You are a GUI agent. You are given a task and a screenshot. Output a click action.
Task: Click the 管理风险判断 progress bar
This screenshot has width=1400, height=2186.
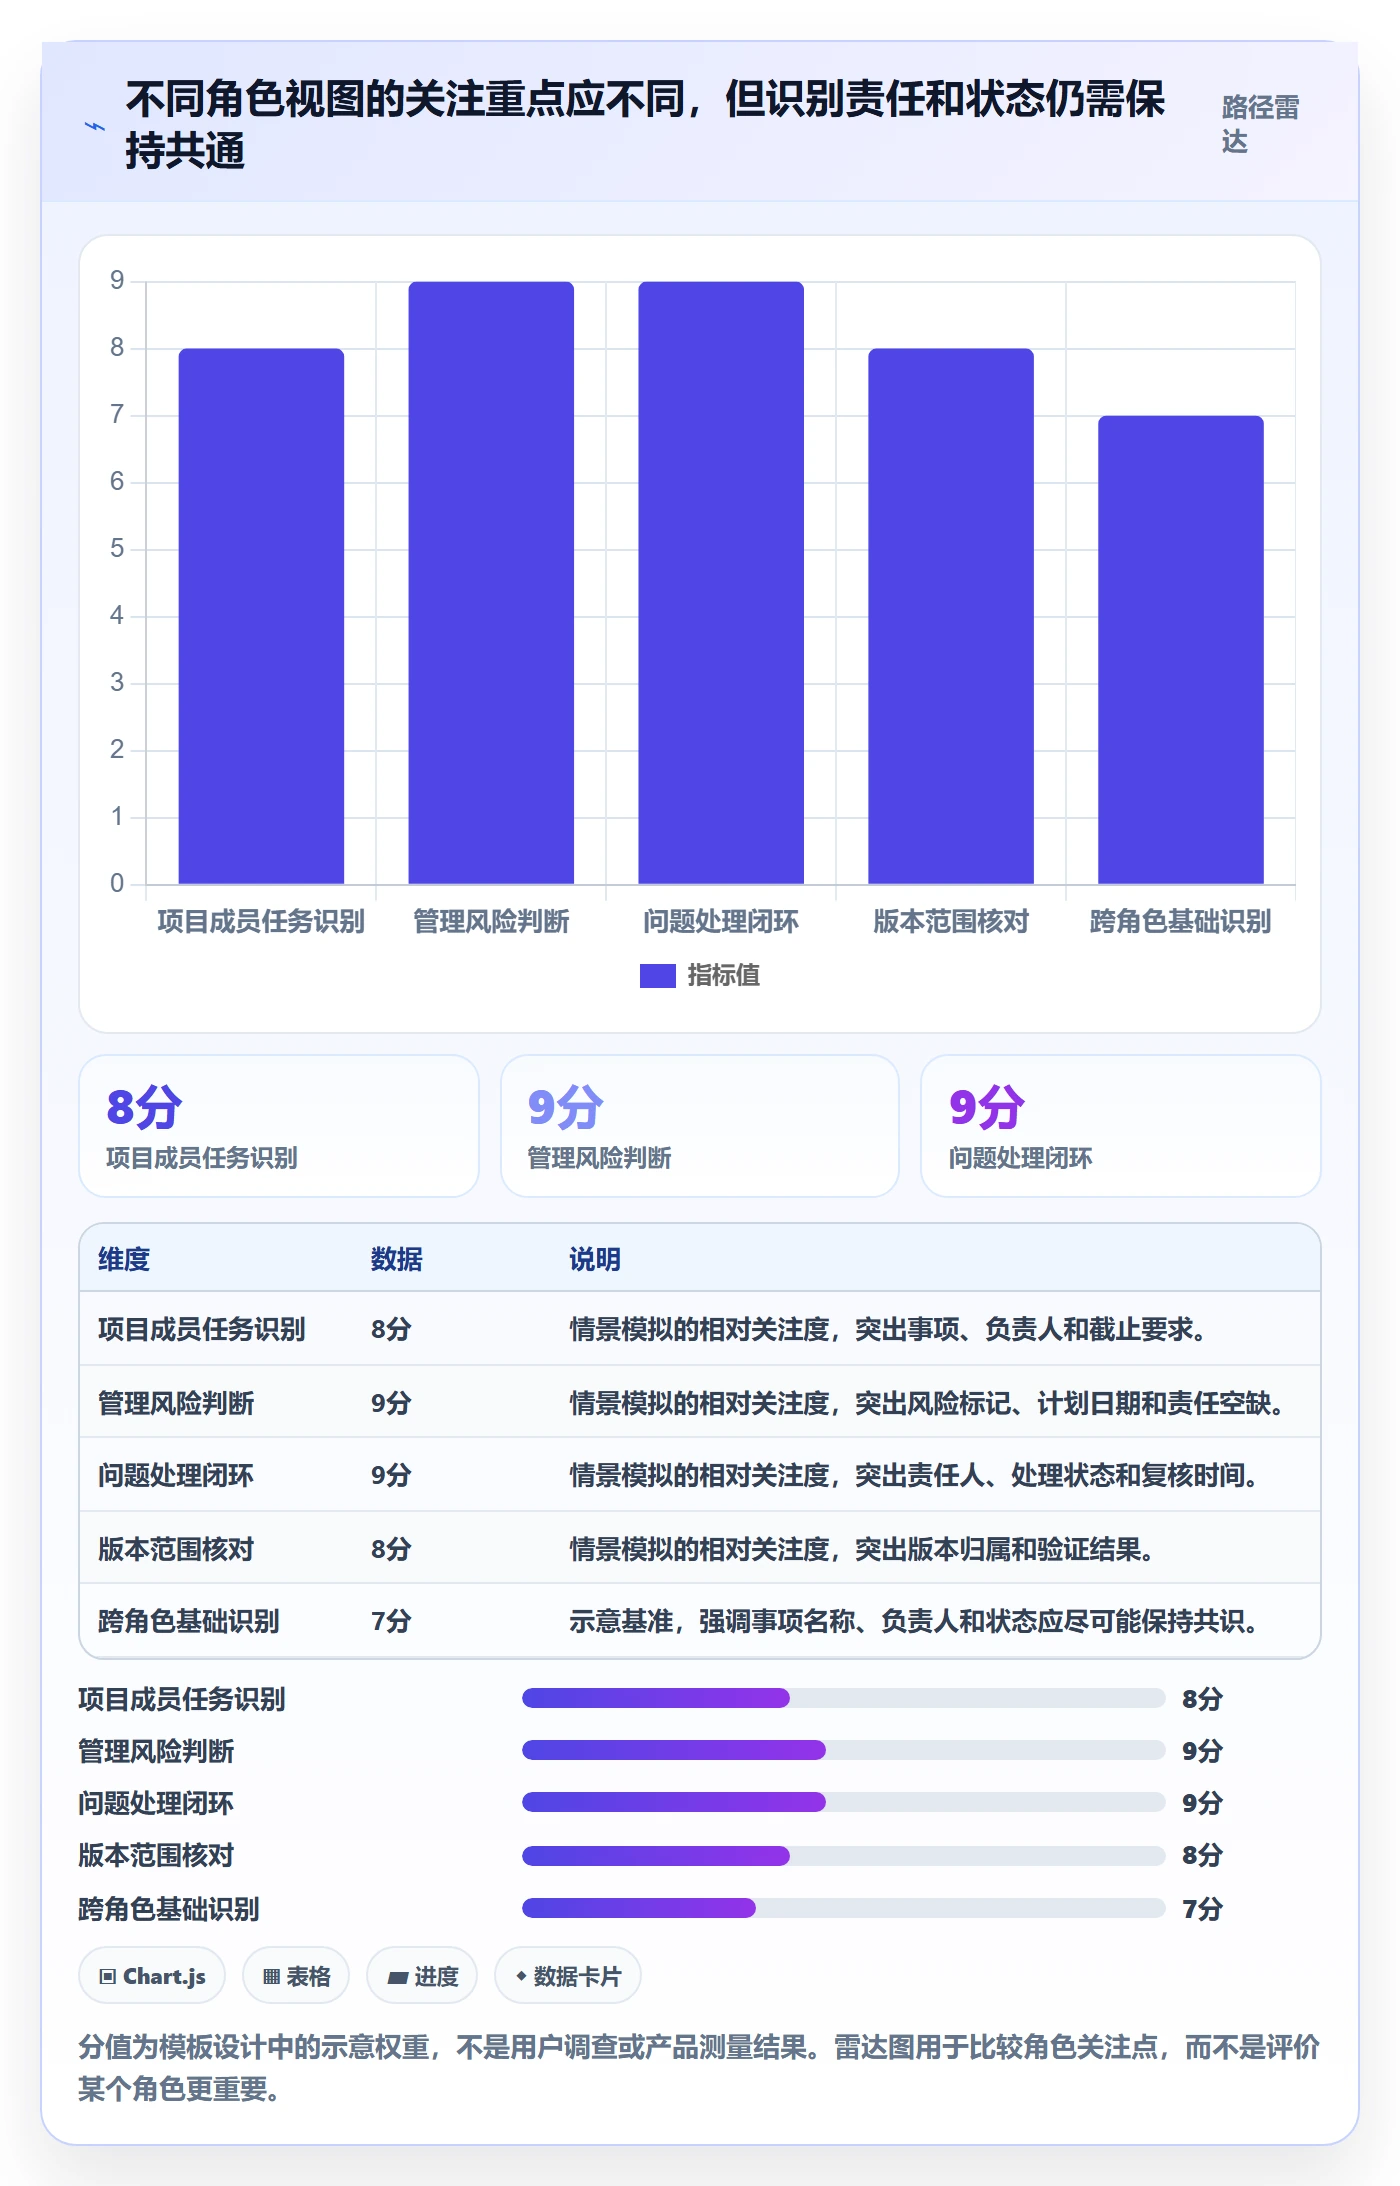tap(844, 1750)
